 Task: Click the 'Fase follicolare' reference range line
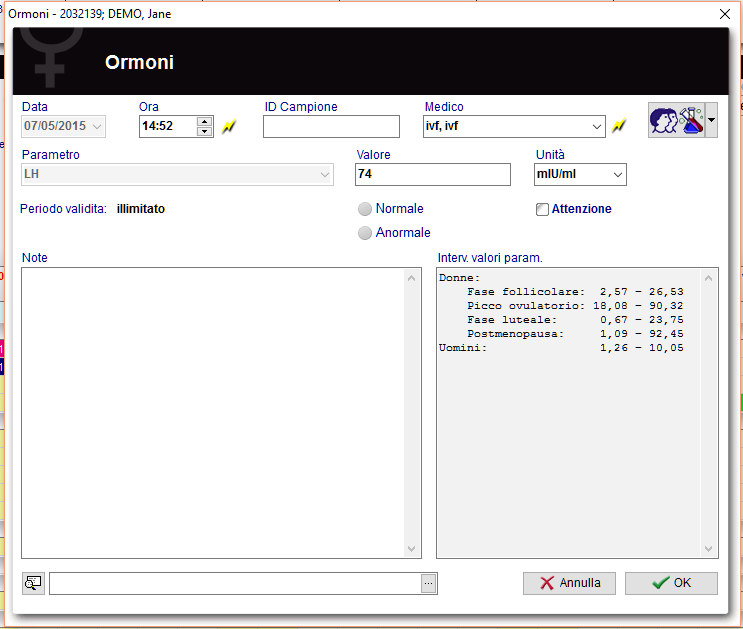click(575, 292)
